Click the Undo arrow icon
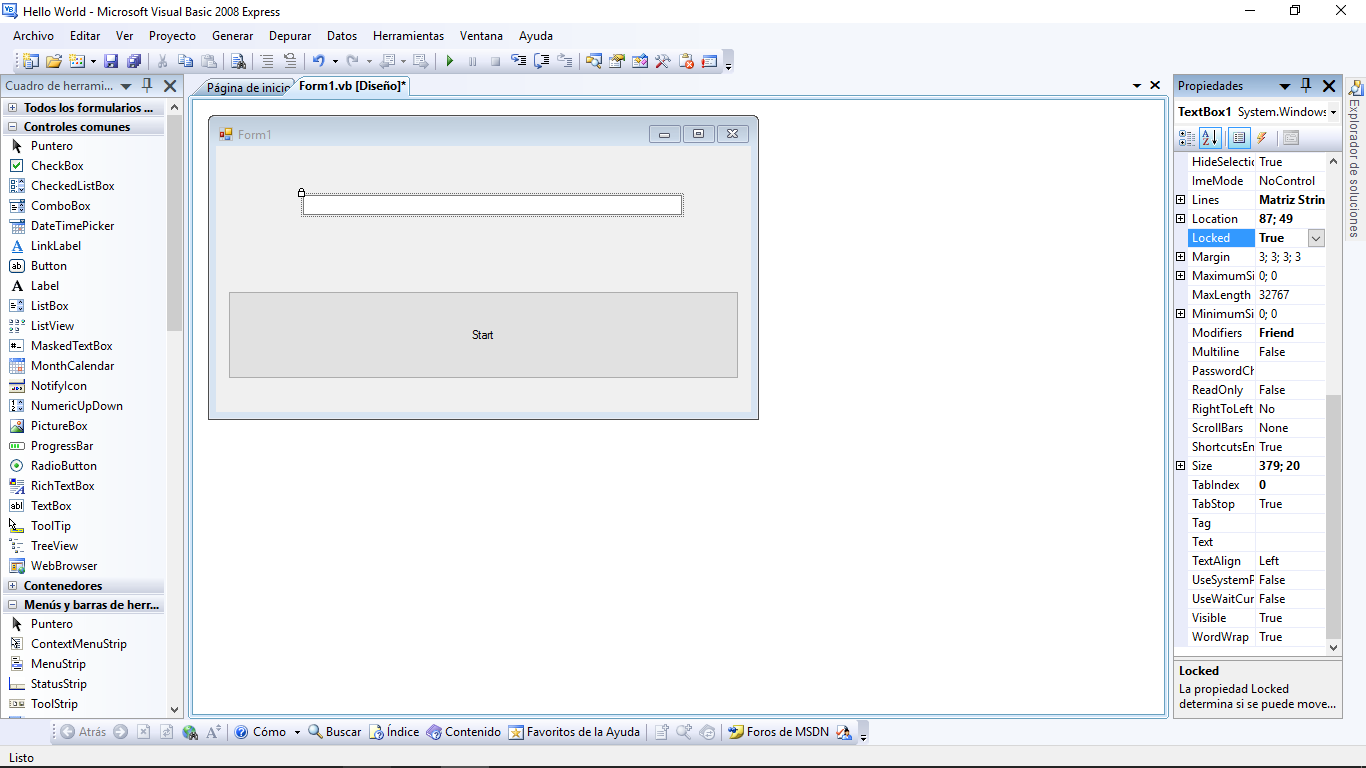Screen dimensions: 1366x768 click(x=318, y=61)
